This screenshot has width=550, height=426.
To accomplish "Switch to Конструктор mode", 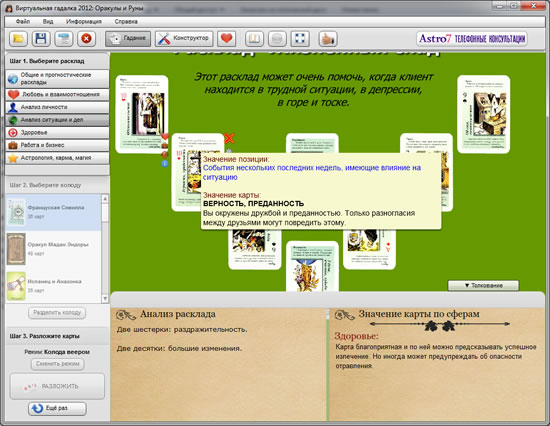I will point(184,38).
